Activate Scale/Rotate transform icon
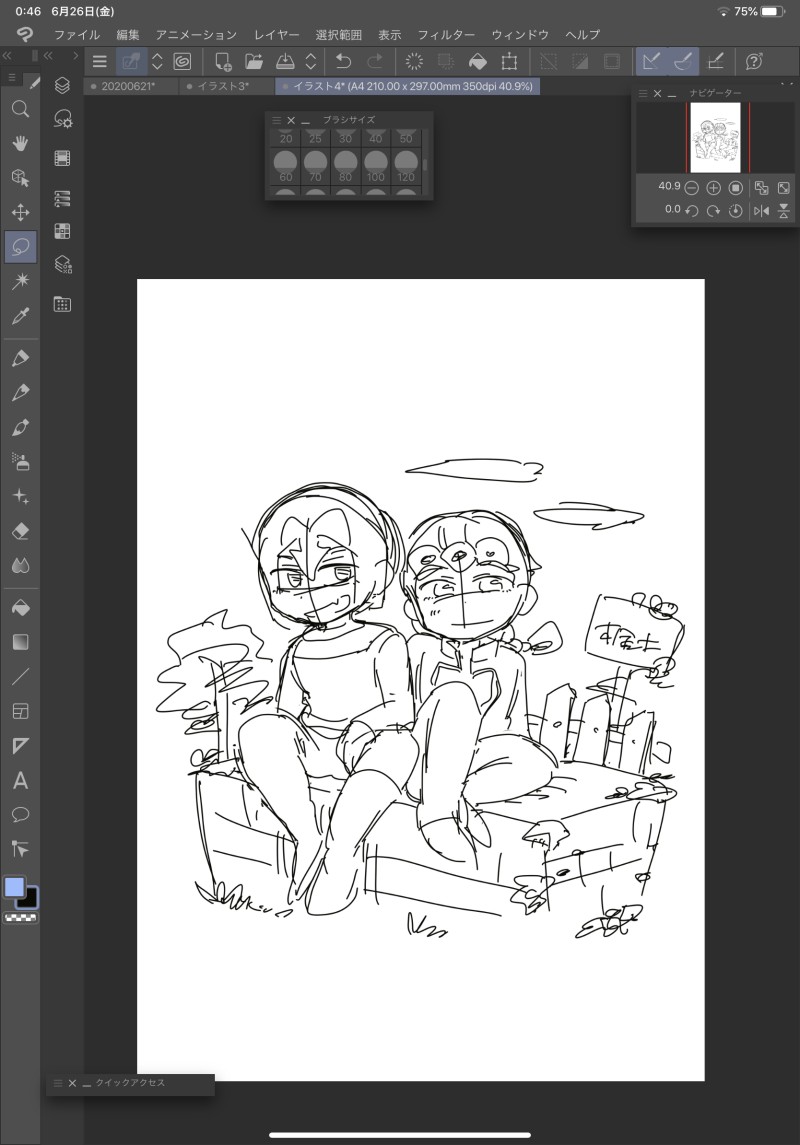 coord(509,61)
